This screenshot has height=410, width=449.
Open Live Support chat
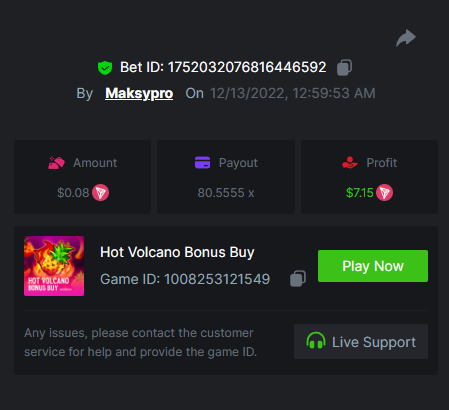(361, 342)
